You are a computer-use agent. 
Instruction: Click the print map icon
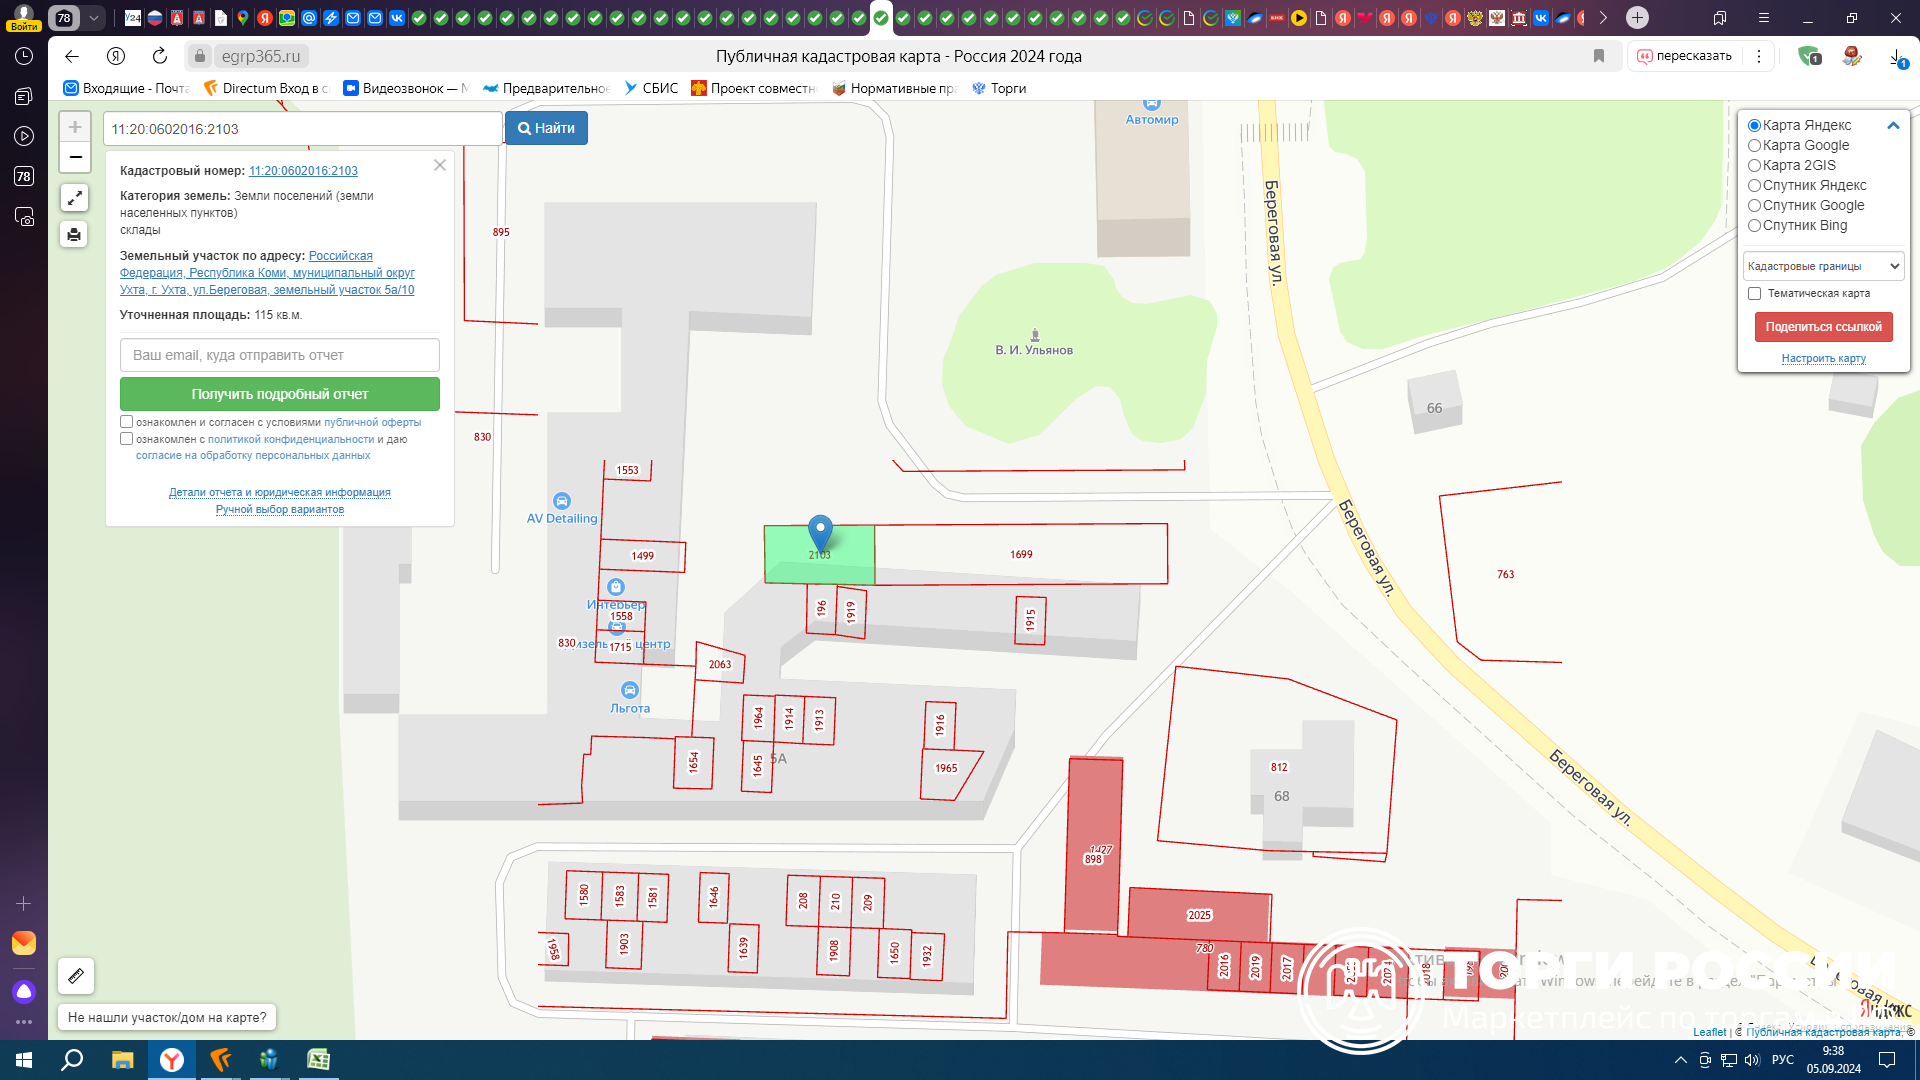click(74, 235)
